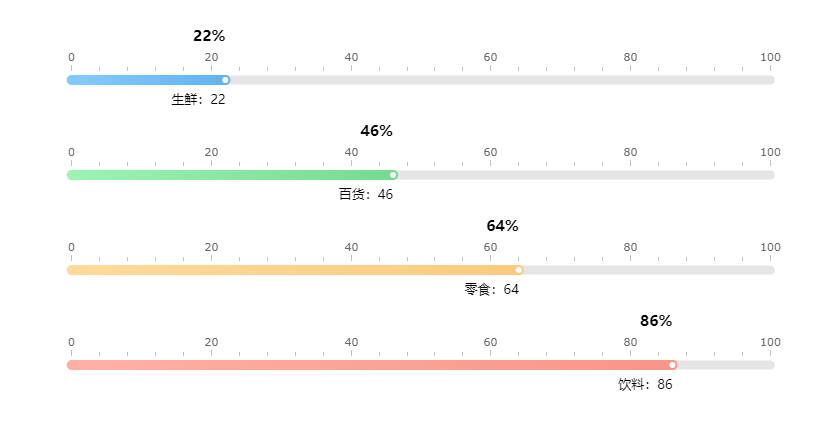
Task: Click the green 百货 slider handle
Action: [x=393, y=175]
